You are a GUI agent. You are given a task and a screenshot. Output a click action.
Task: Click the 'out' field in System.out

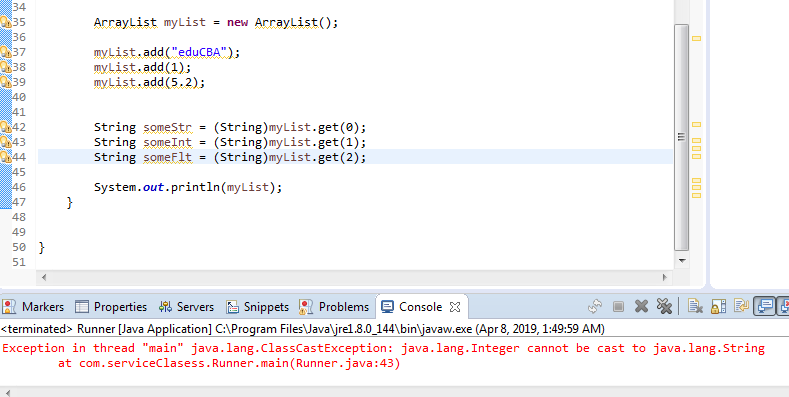click(153, 188)
